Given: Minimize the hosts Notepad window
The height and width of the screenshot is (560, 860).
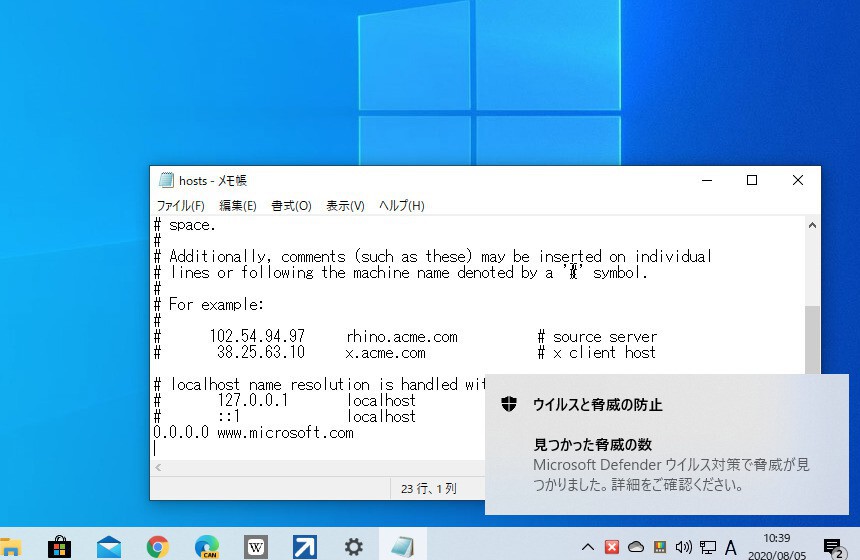Looking at the screenshot, I should tap(707, 180).
